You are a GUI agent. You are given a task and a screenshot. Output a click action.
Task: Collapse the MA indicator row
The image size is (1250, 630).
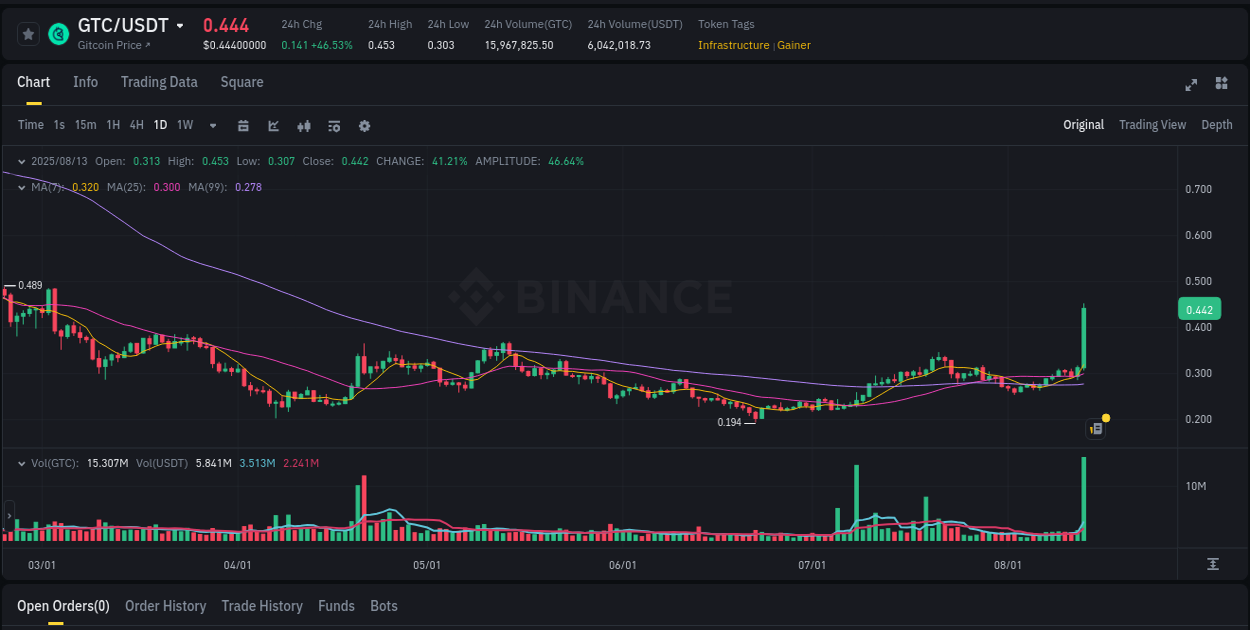coord(21,186)
